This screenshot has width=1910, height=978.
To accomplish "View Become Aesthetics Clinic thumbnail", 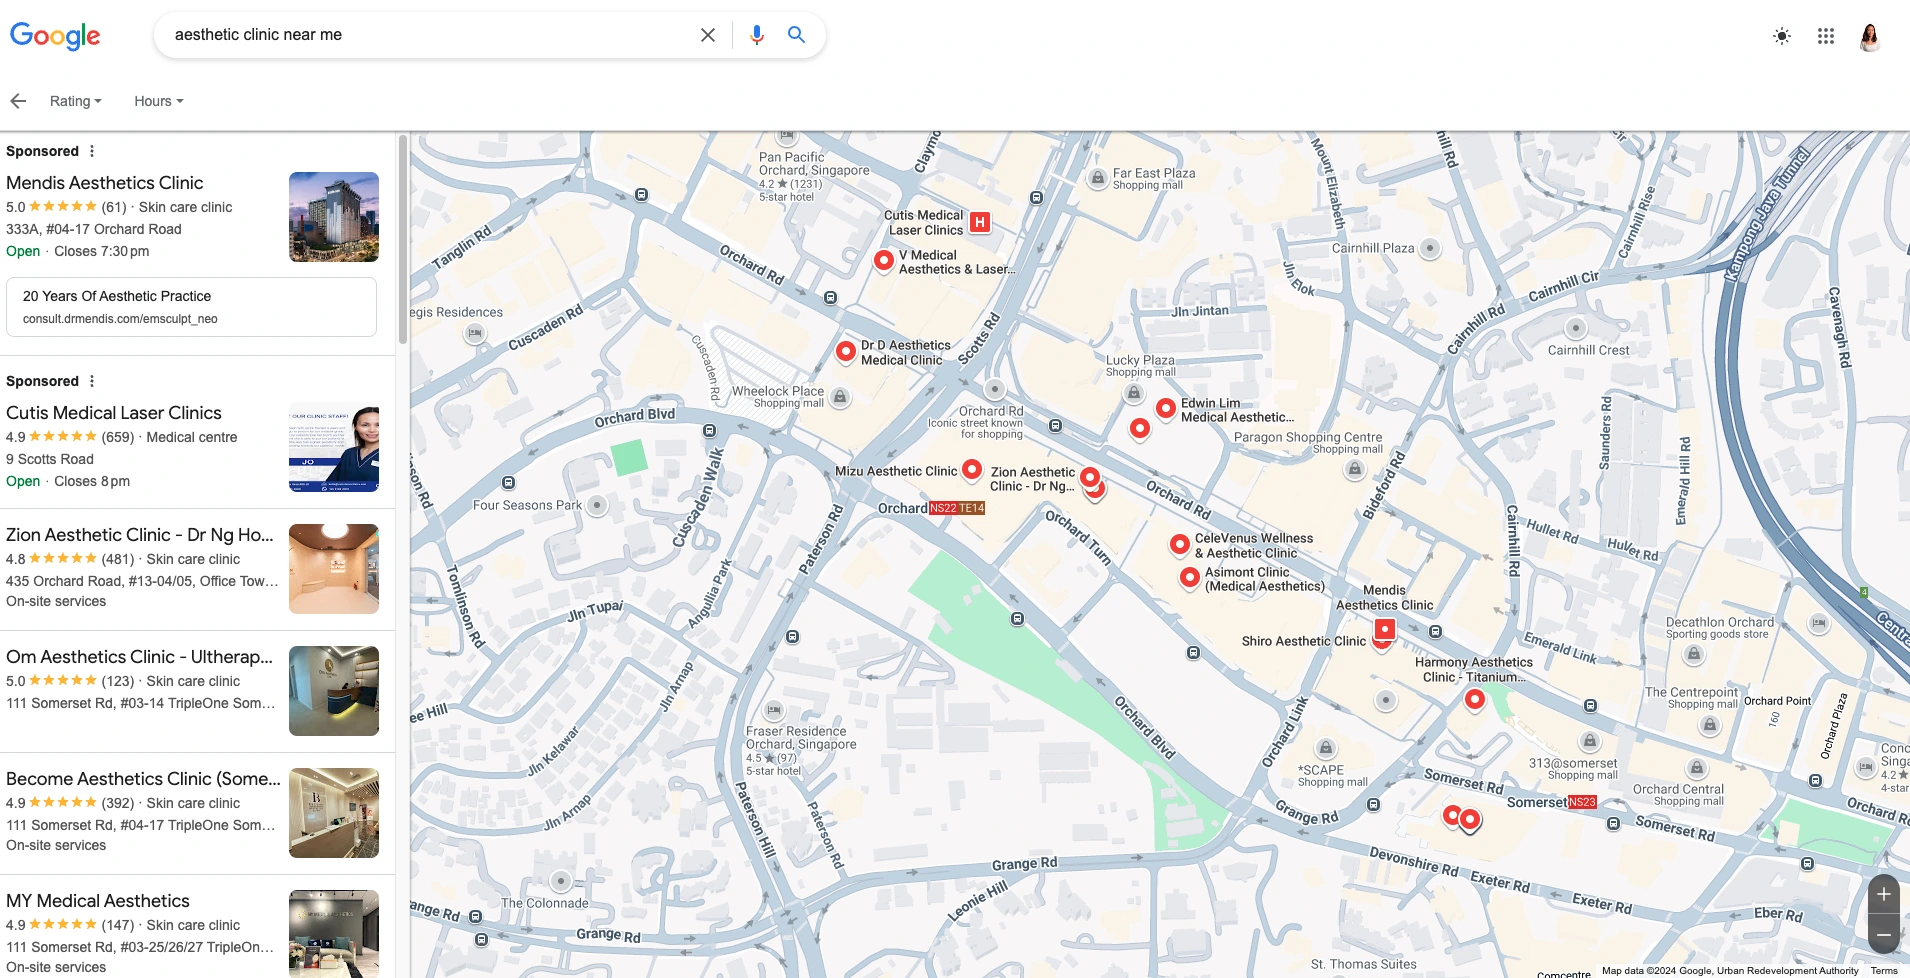I will 334,813.
